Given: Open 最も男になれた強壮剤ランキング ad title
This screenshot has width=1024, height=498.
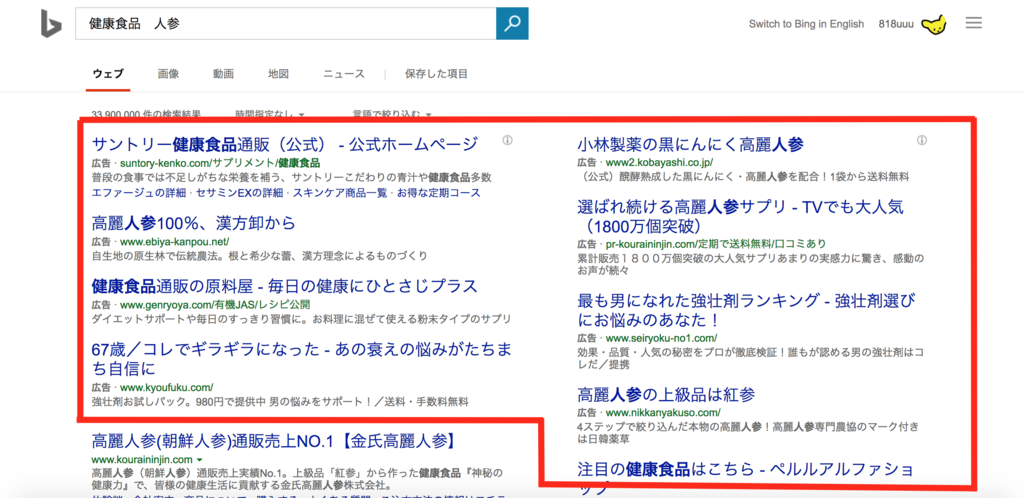Looking at the screenshot, I should pyautogui.click(x=747, y=310).
